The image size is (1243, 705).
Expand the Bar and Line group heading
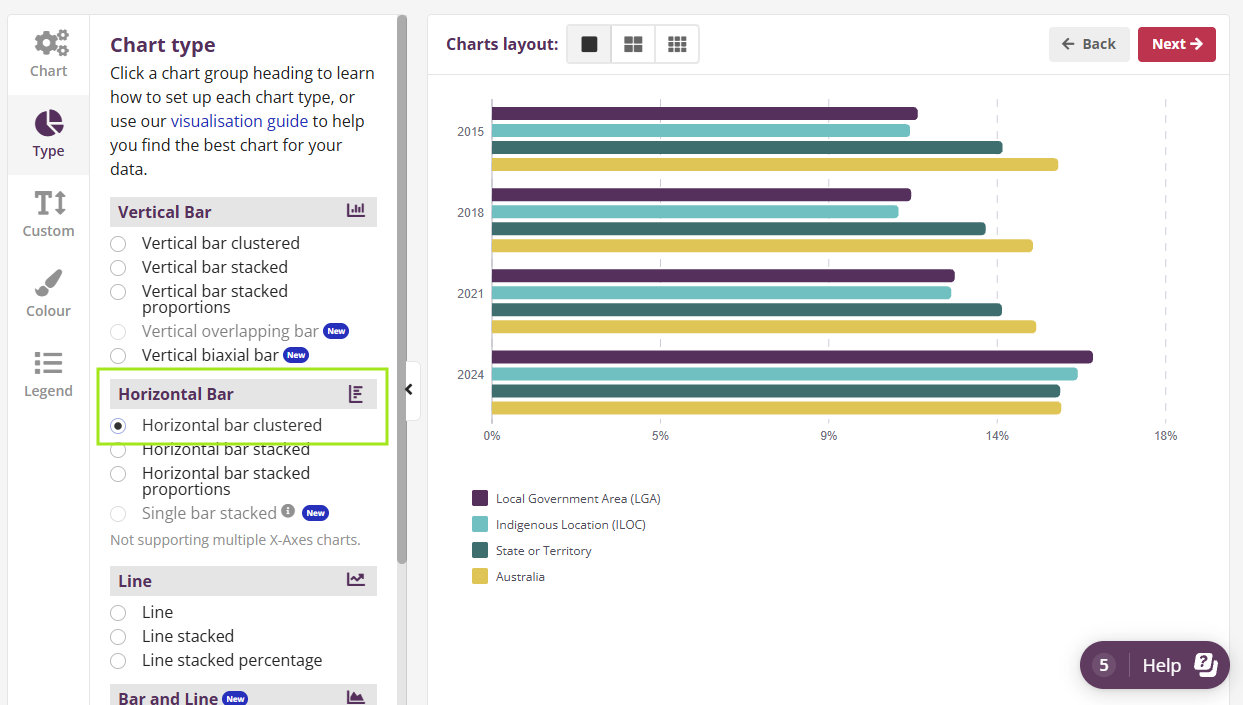pyautogui.click(x=243, y=697)
